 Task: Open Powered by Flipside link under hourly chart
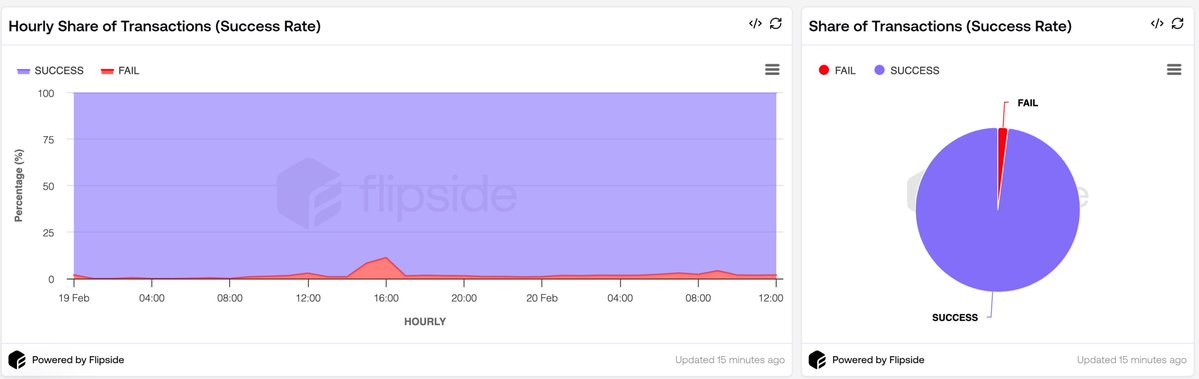pyautogui.click(x=78, y=359)
